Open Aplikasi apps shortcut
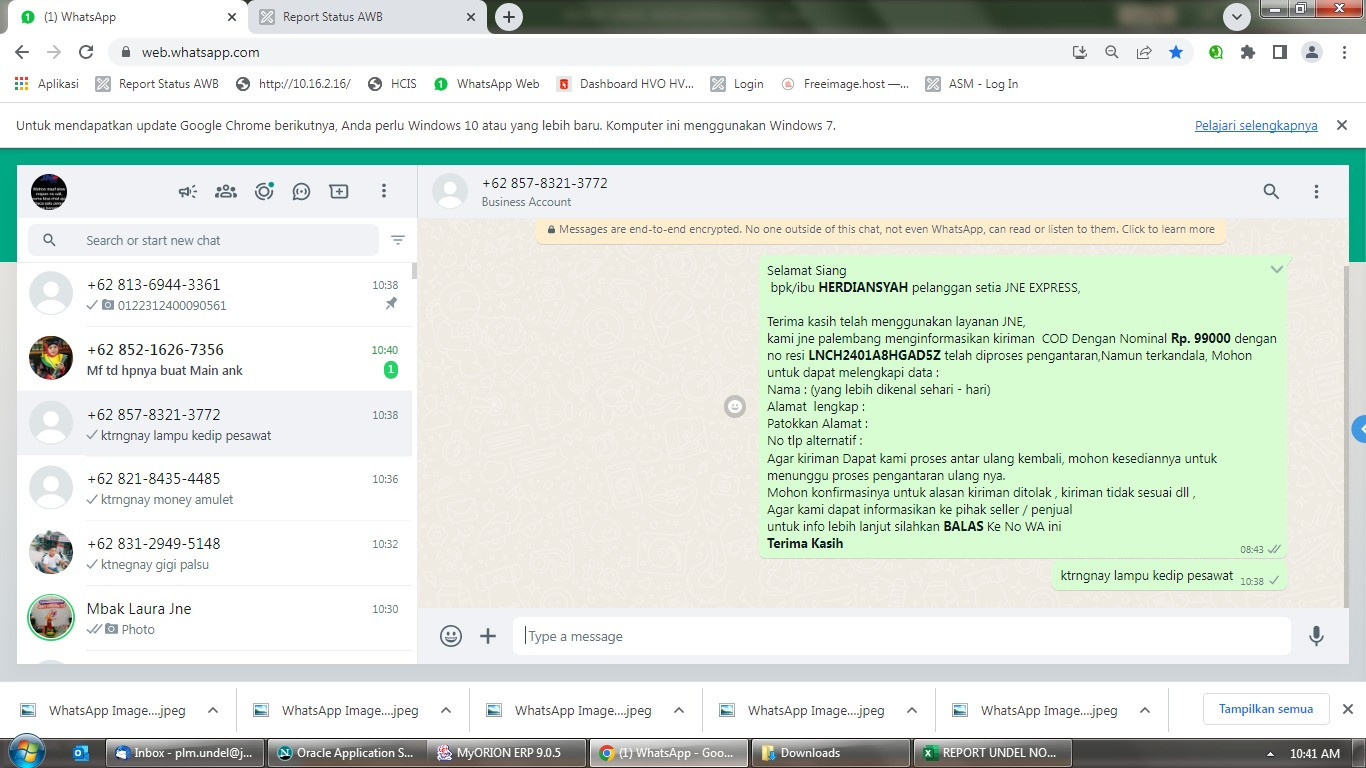The width and height of the screenshot is (1366, 768). 47,84
